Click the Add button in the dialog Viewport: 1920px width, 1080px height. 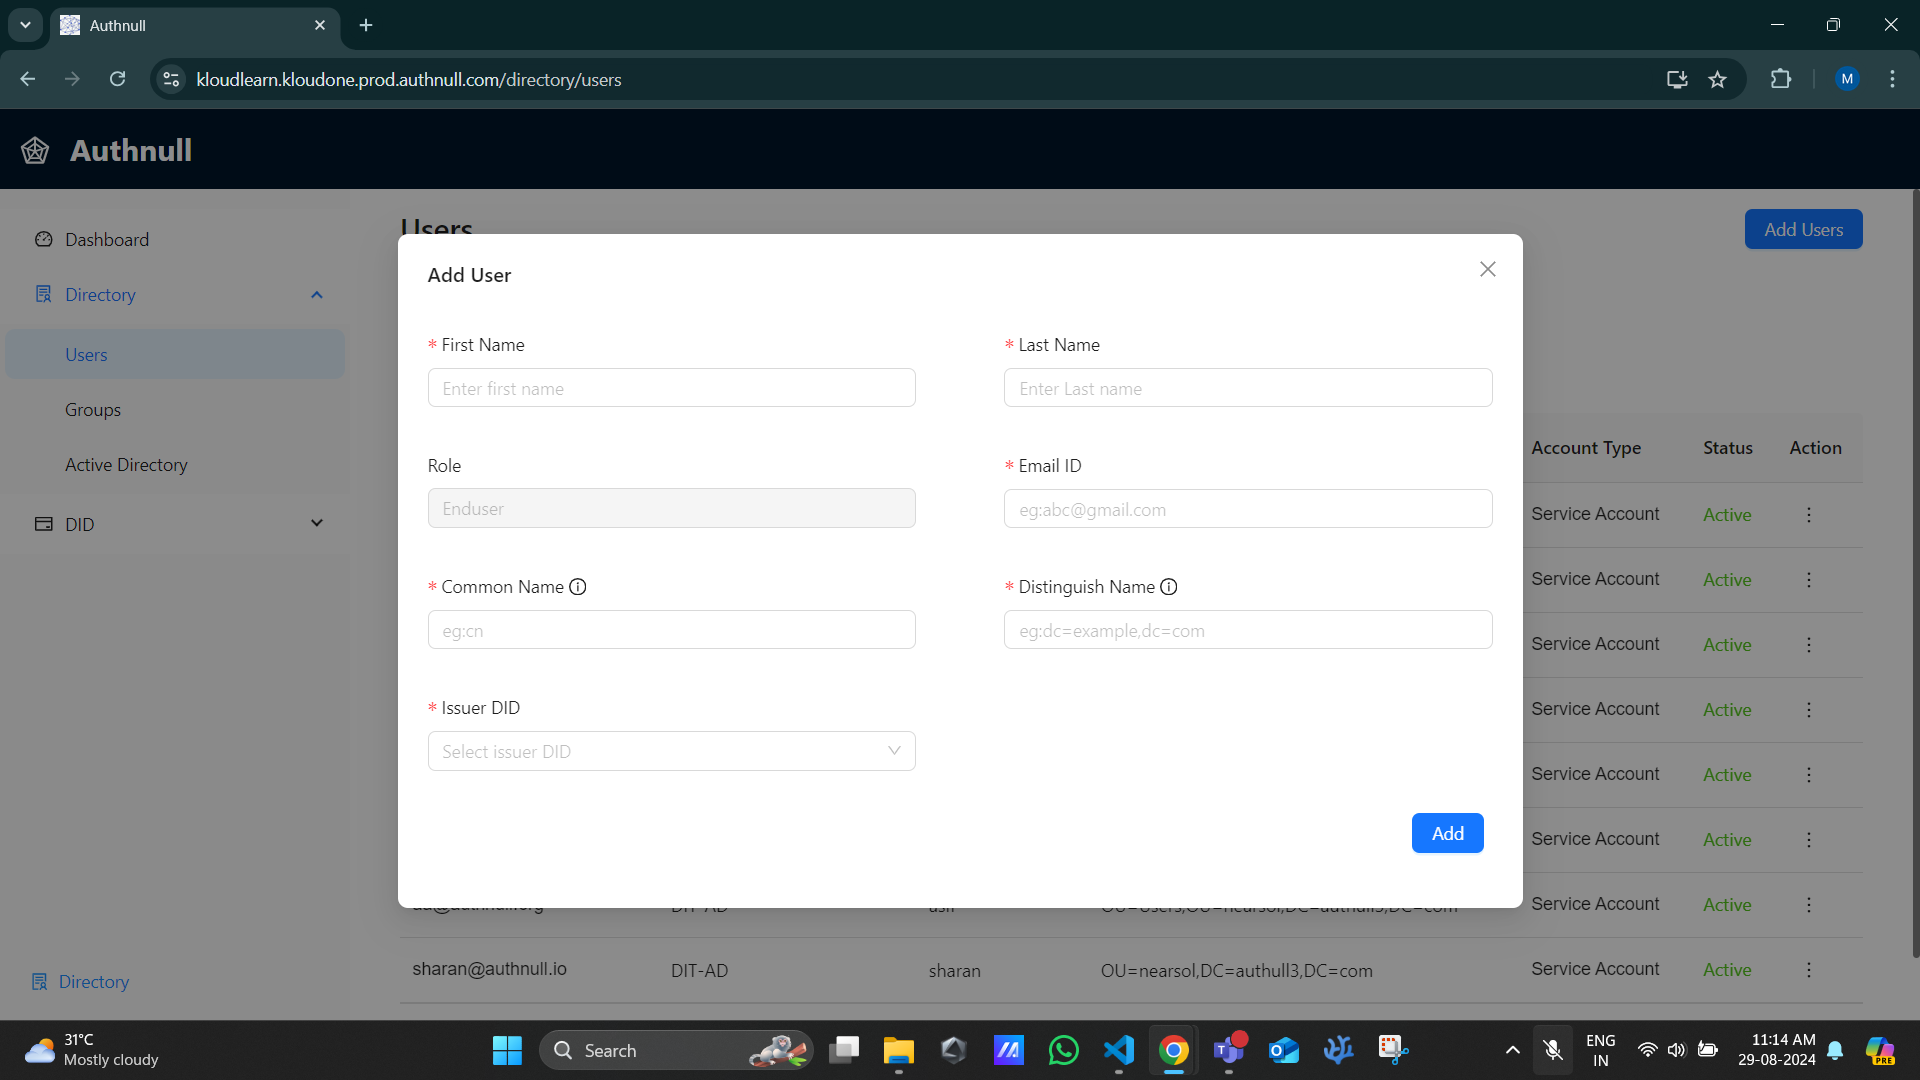pos(1446,833)
